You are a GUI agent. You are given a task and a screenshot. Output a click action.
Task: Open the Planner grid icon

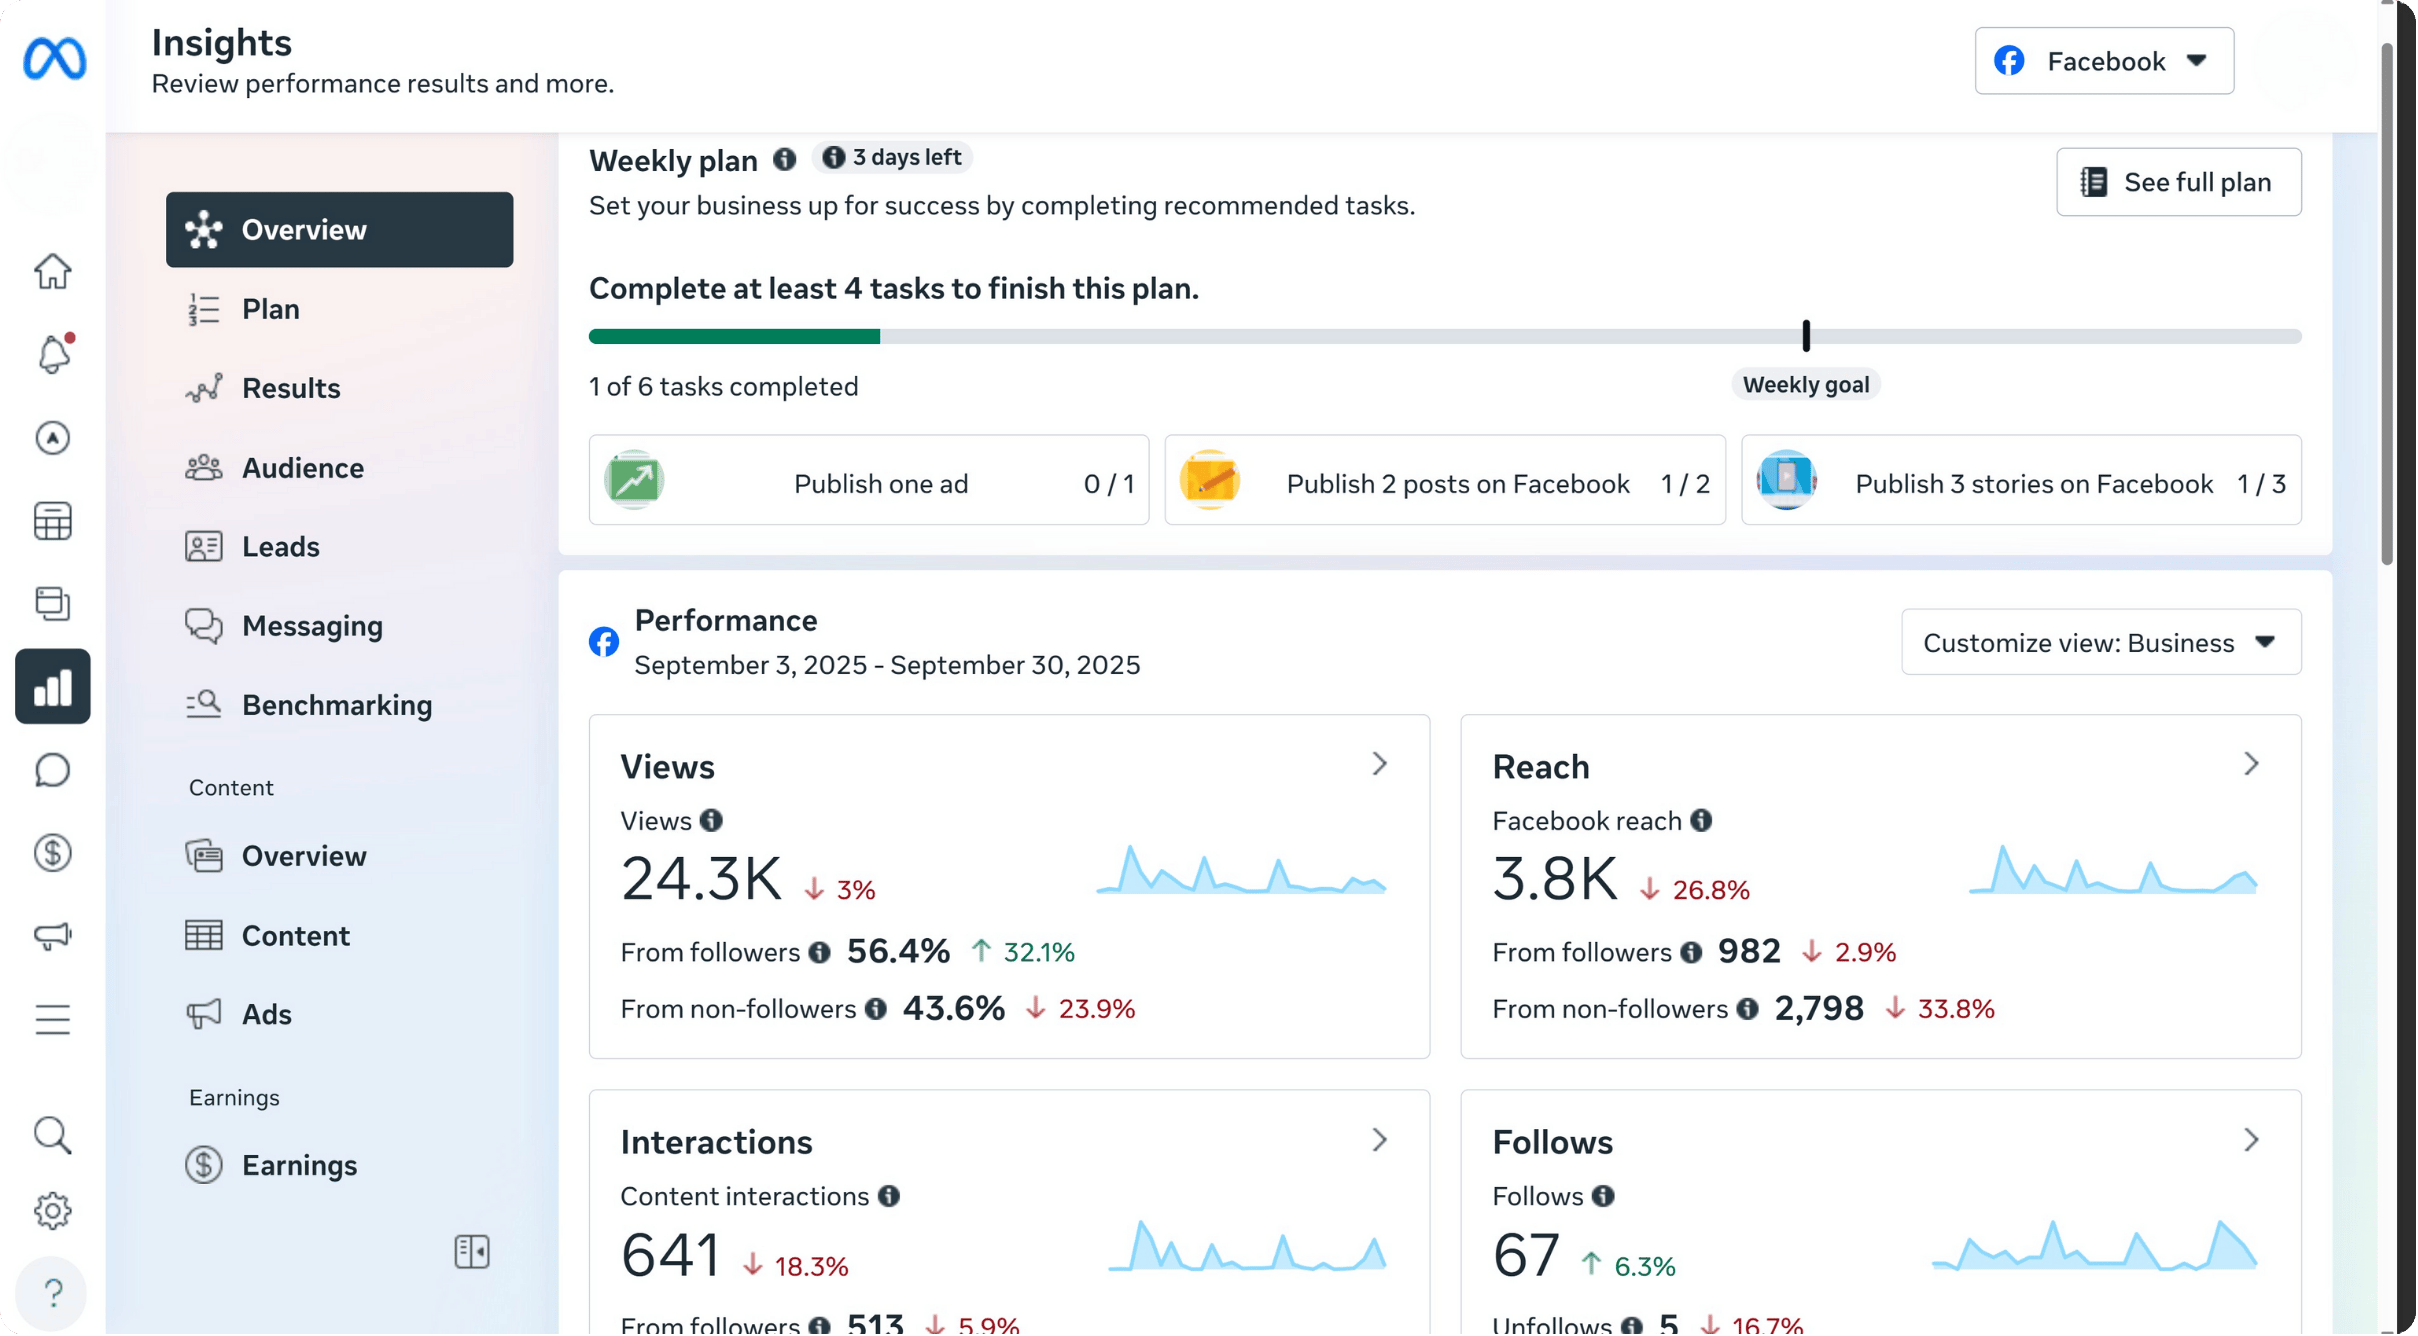[x=52, y=520]
